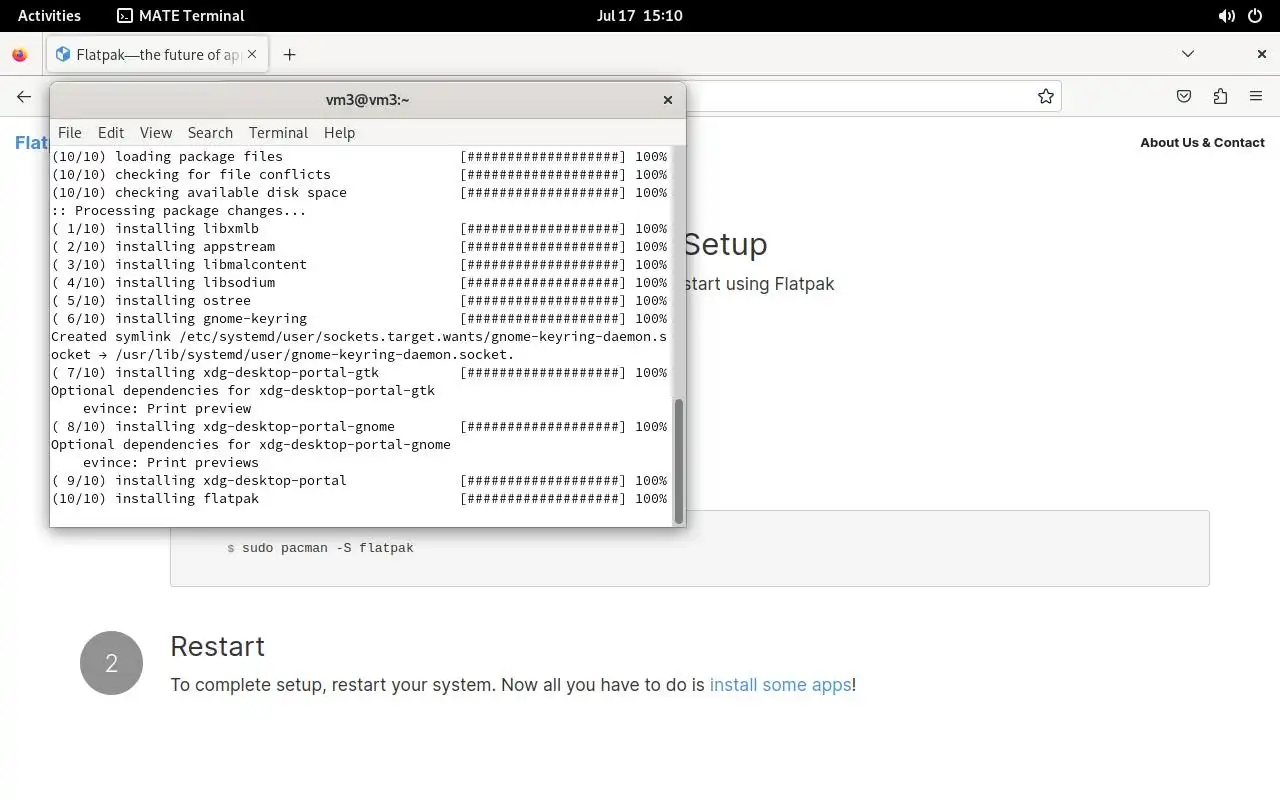Click the installing xdg-desktop-portal-gtk line
1280x800 pixels.
(359, 372)
